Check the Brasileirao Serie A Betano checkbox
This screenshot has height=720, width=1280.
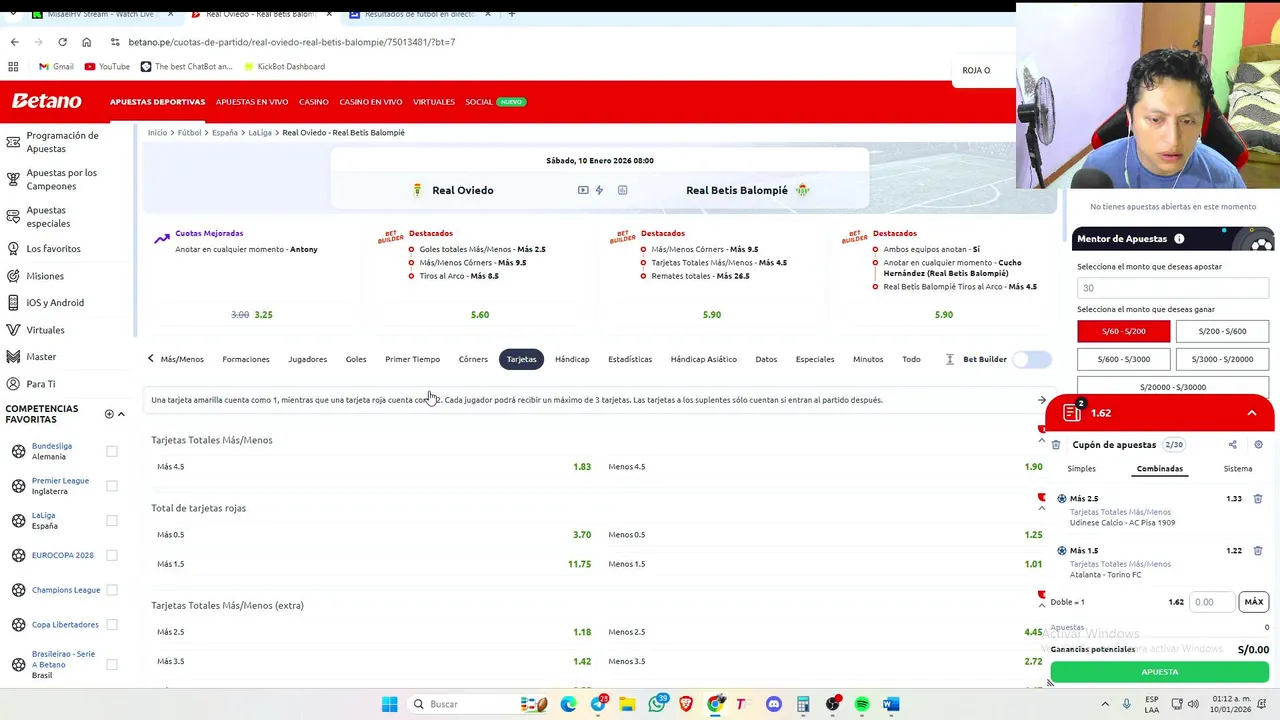click(x=112, y=664)
